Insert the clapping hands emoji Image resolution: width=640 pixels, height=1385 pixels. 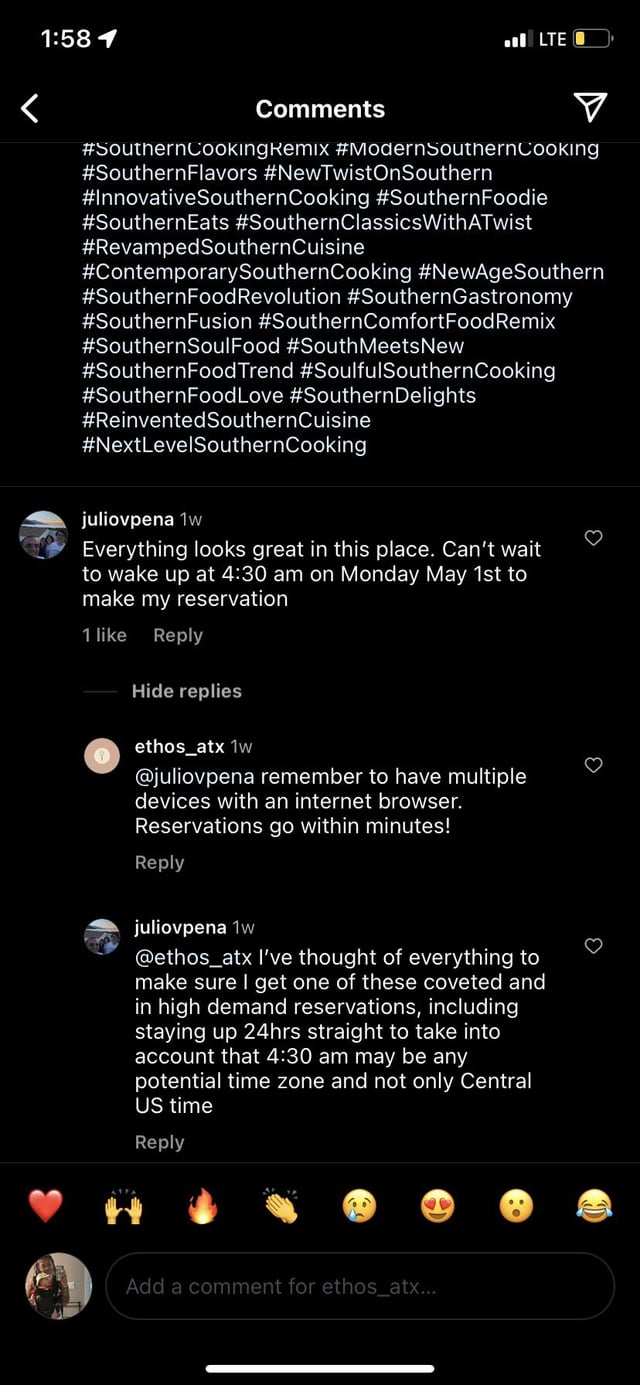point(281,1206)
